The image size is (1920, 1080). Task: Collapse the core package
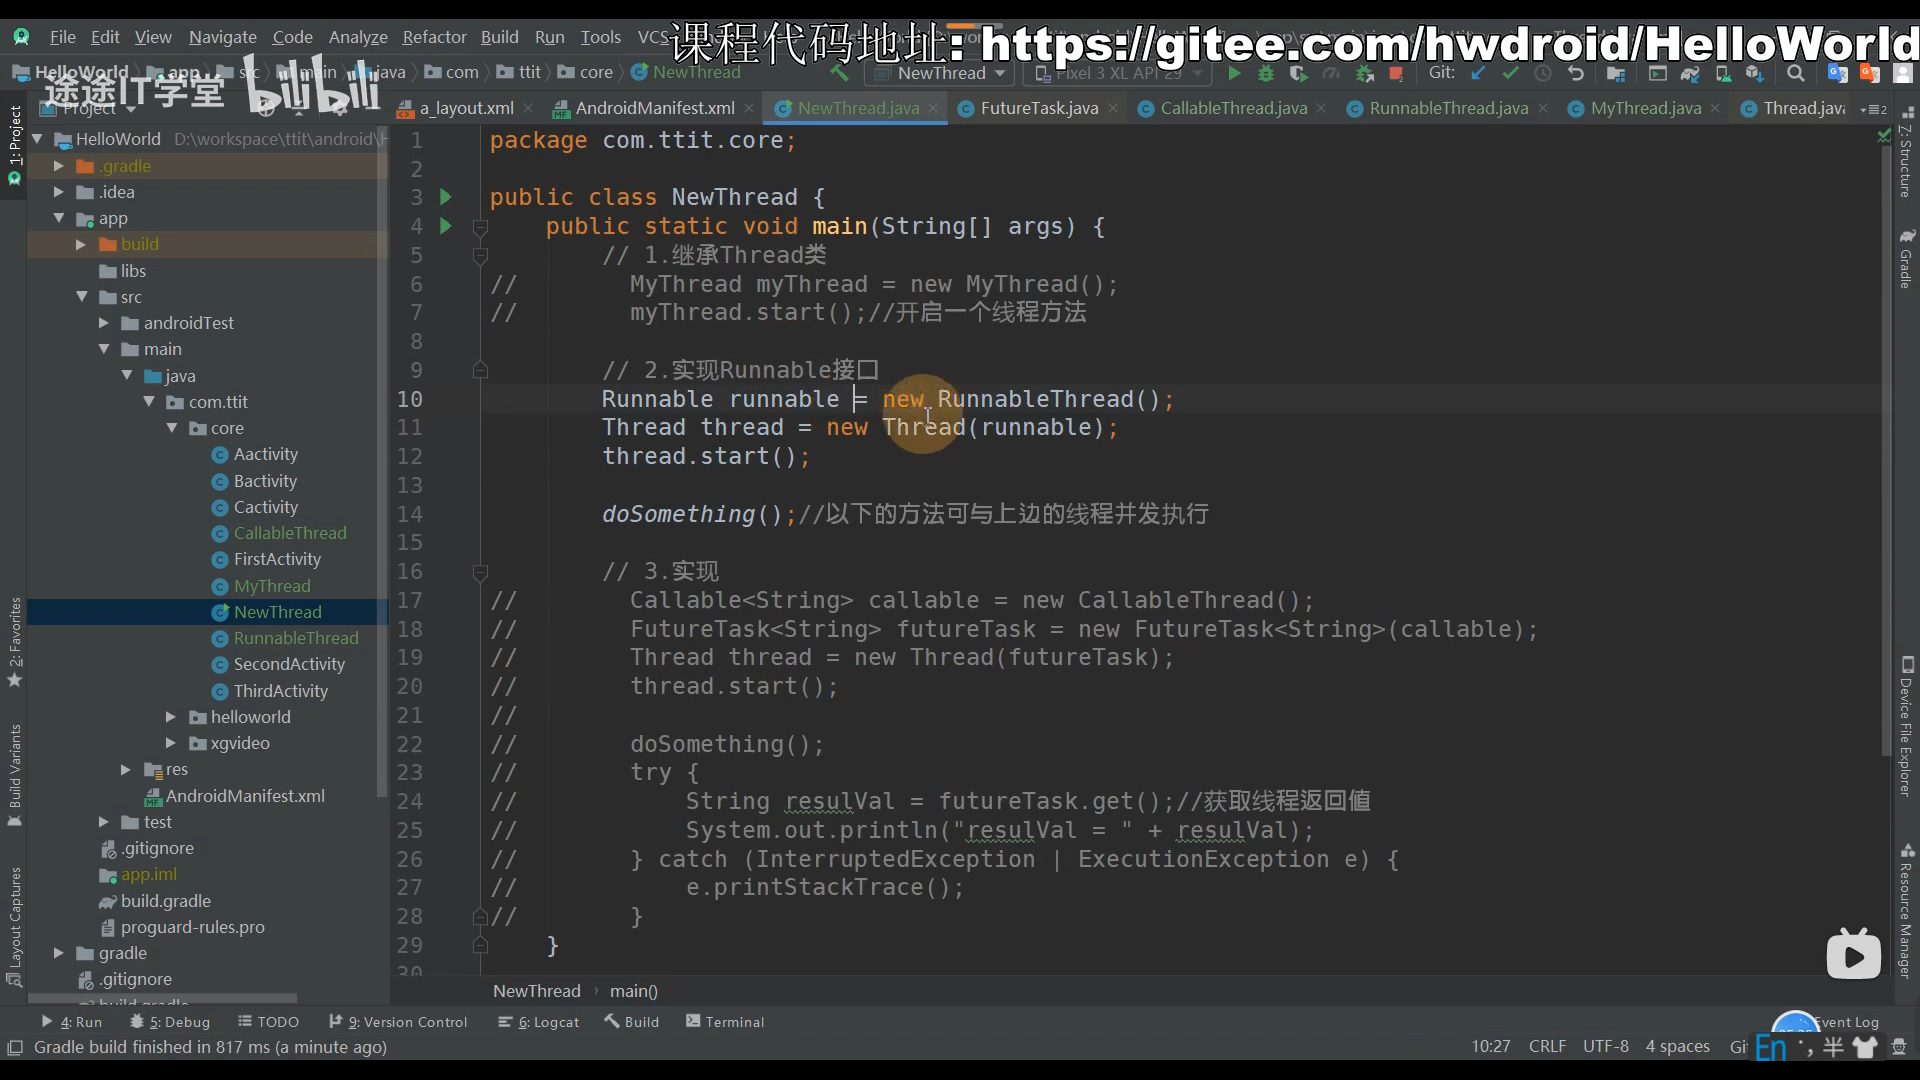coord(171,428)
